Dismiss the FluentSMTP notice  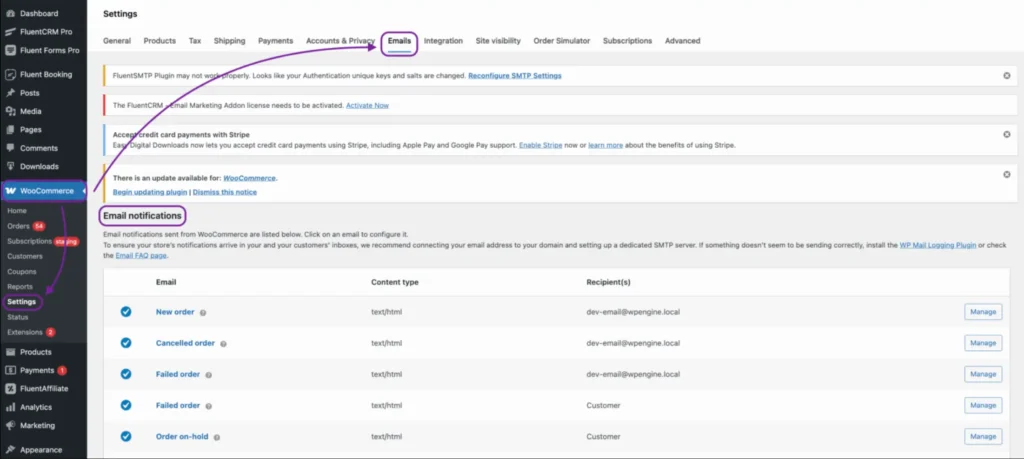[x=1006, y=76]
